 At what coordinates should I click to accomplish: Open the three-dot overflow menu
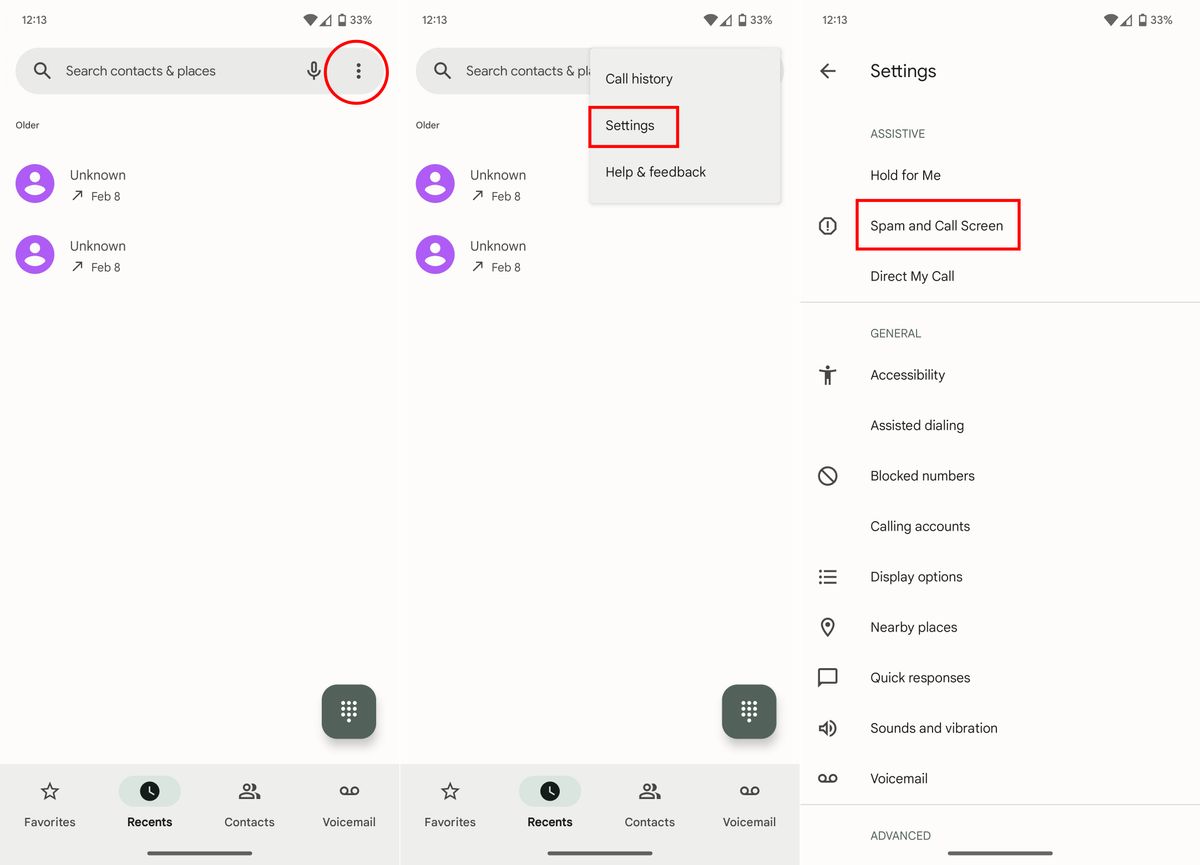tap(357, 70)
